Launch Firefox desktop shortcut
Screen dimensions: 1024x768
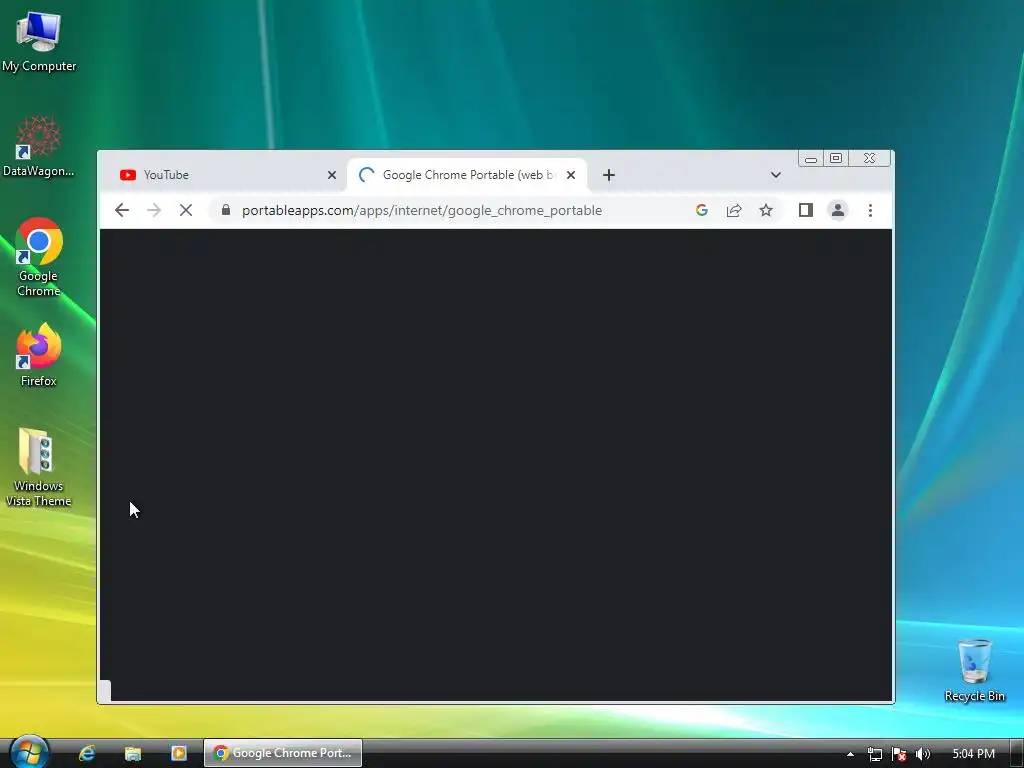pyautogui.click(x=39, y=355)
